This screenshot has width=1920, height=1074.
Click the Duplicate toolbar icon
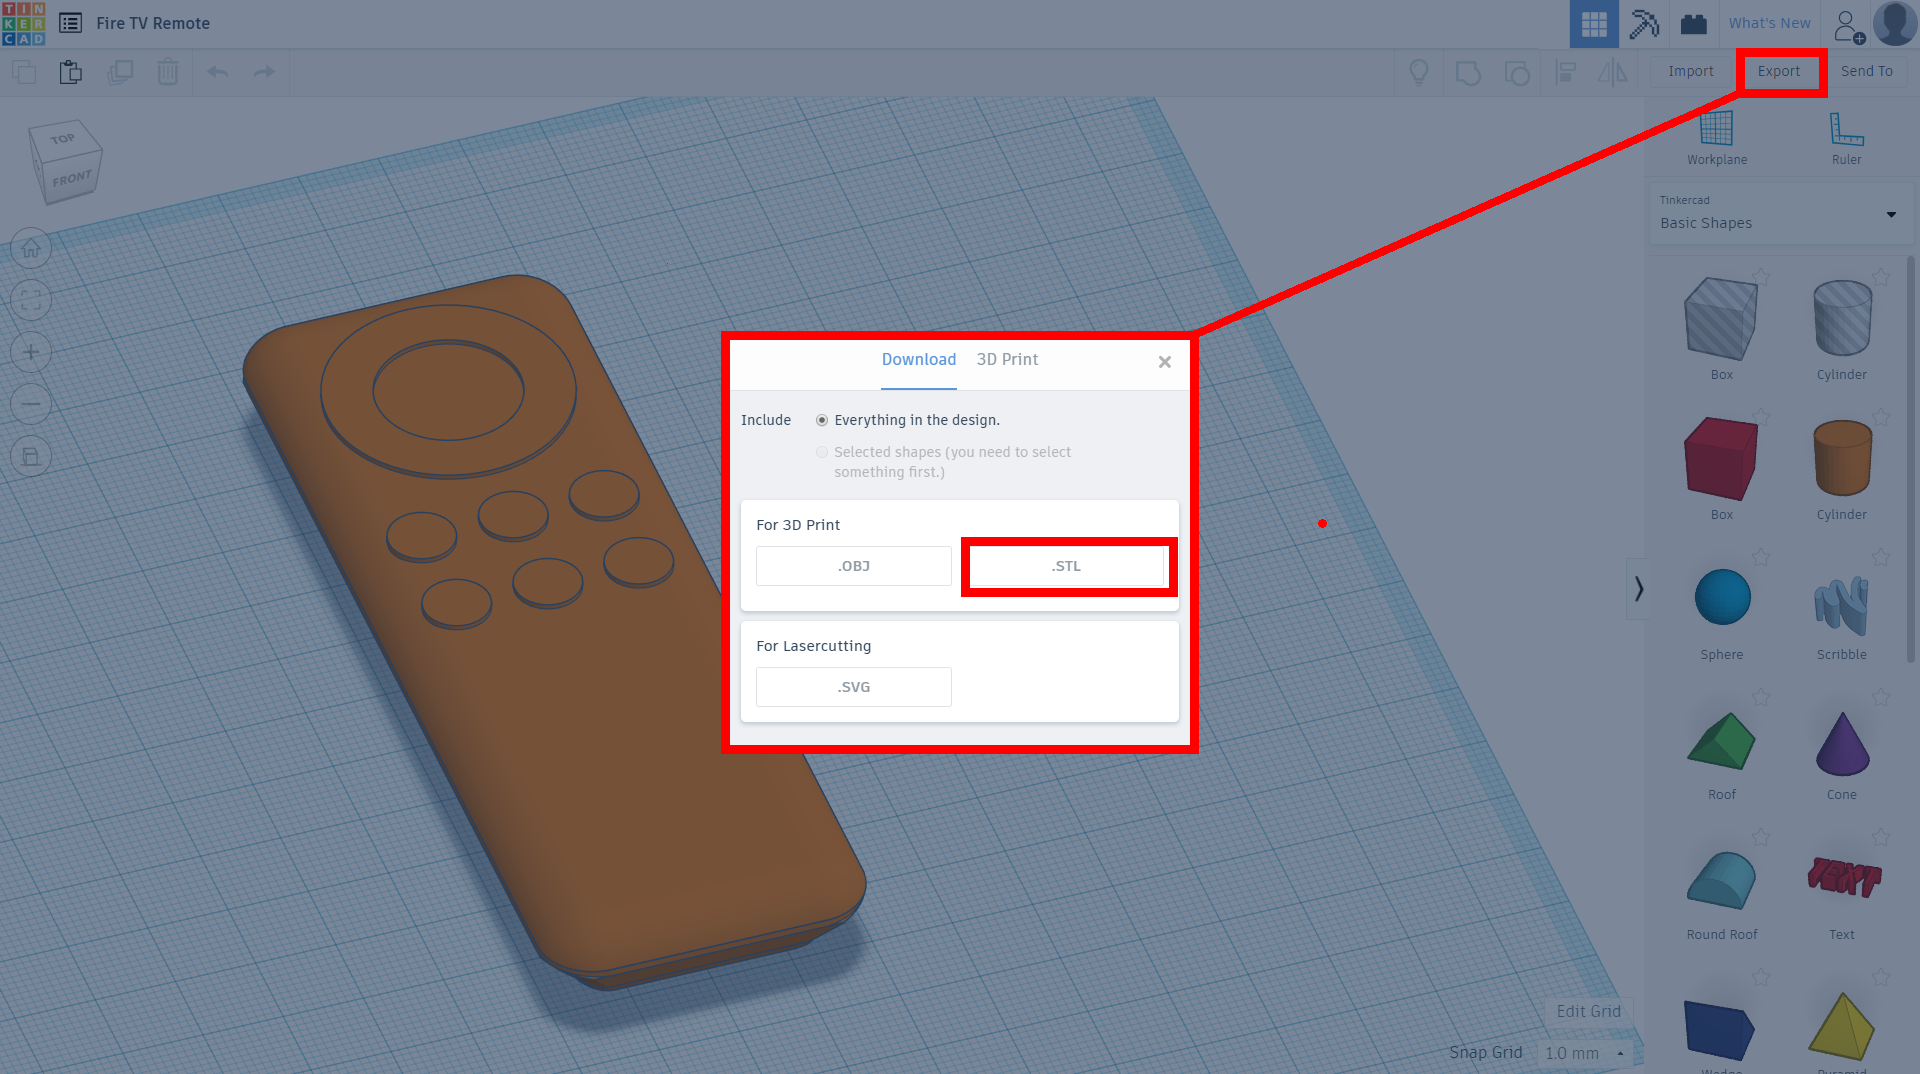120,72
